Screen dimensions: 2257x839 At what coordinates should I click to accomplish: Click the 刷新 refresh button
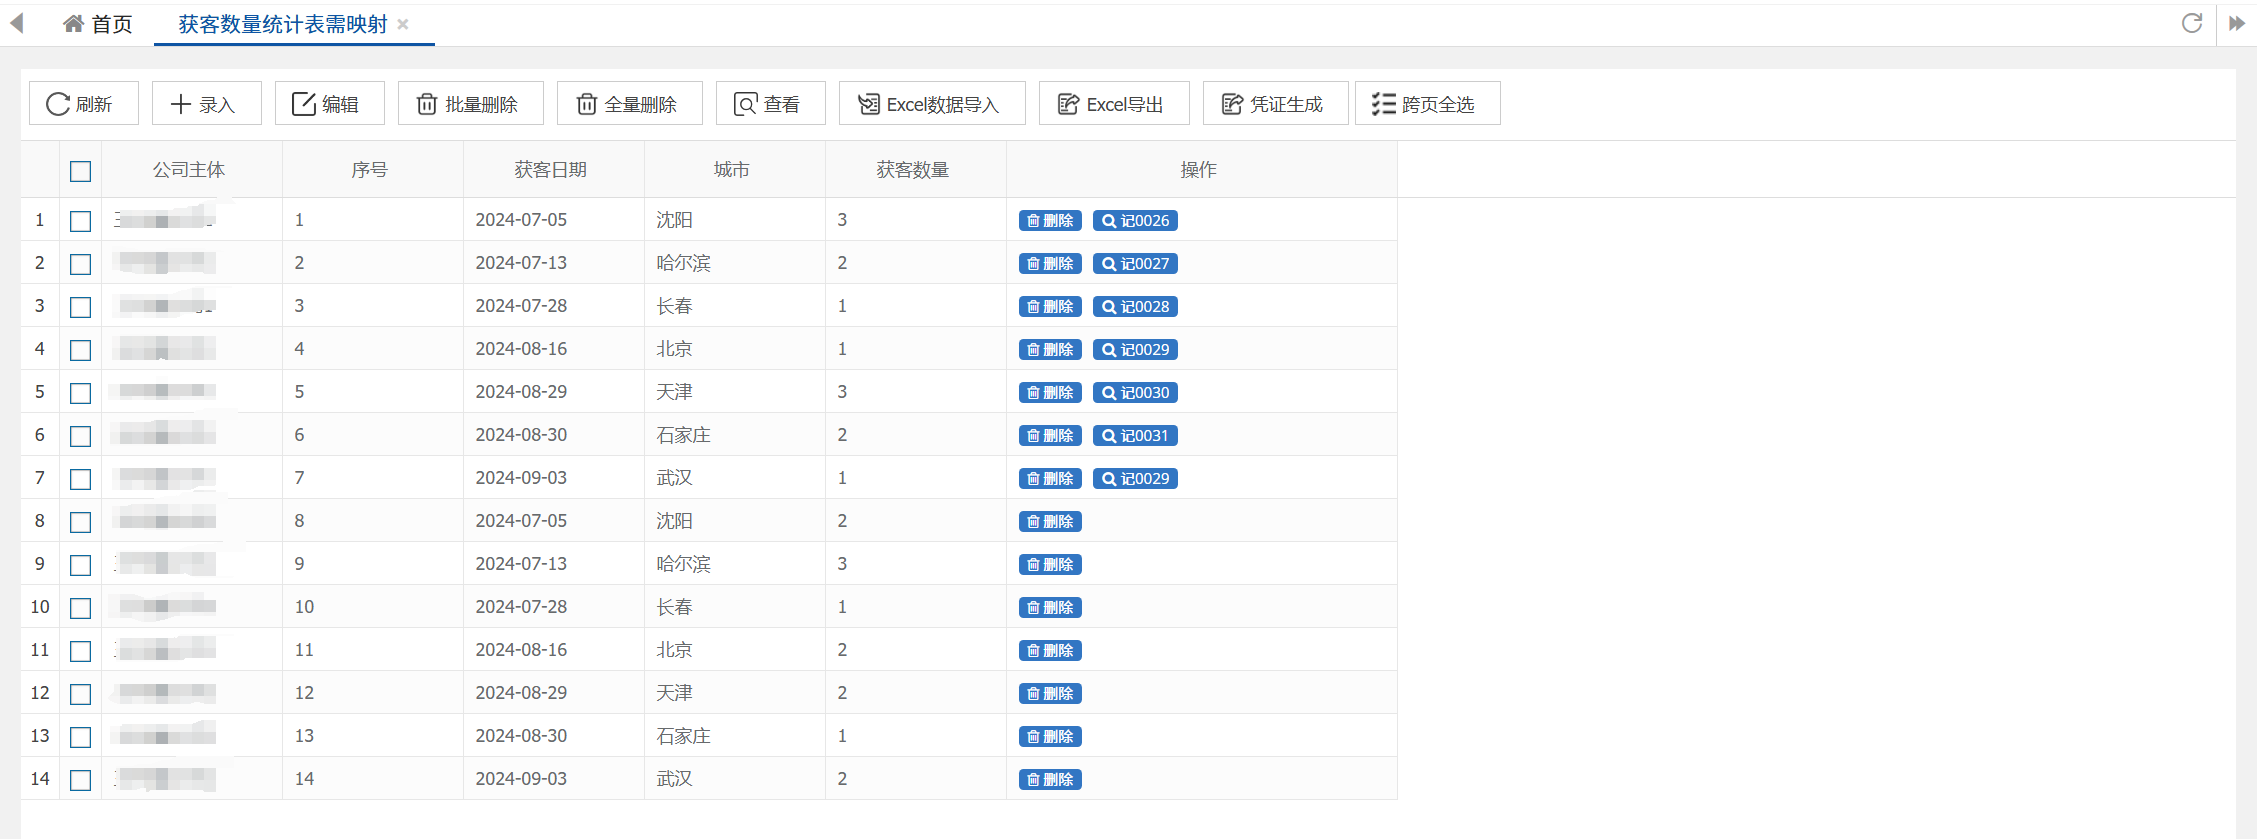pos(84,103)
